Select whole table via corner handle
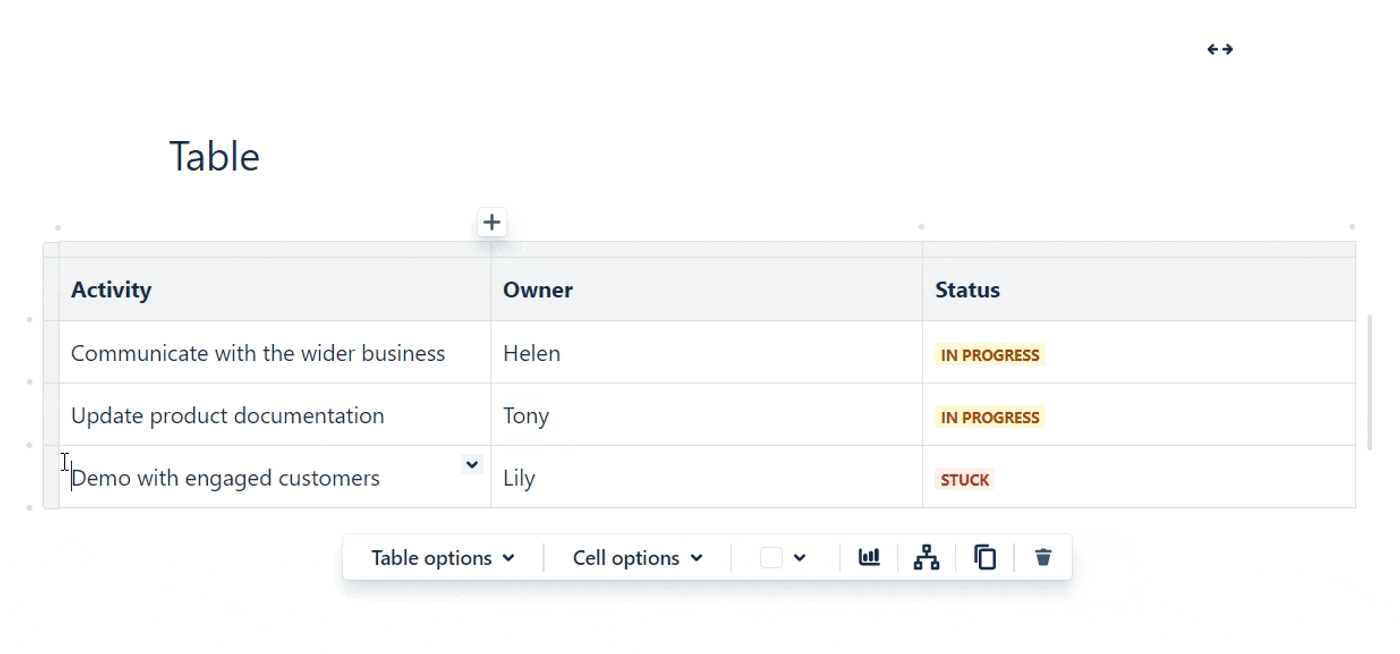The image size is (1400, 654). click(x=51, y=249)
